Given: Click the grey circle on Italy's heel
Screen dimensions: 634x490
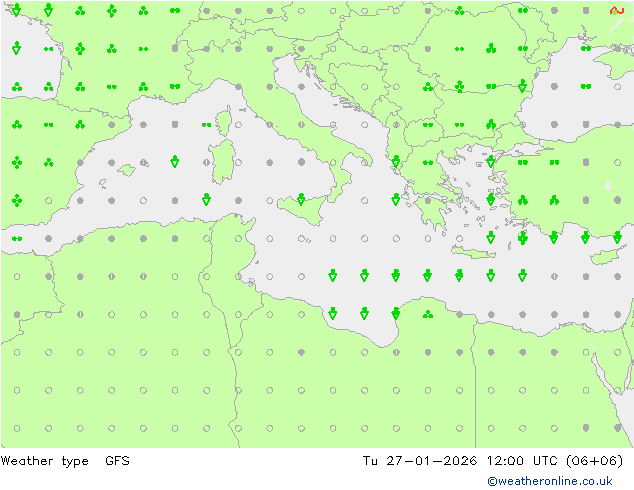Looking at the screenshot, I should coord(364,163).
